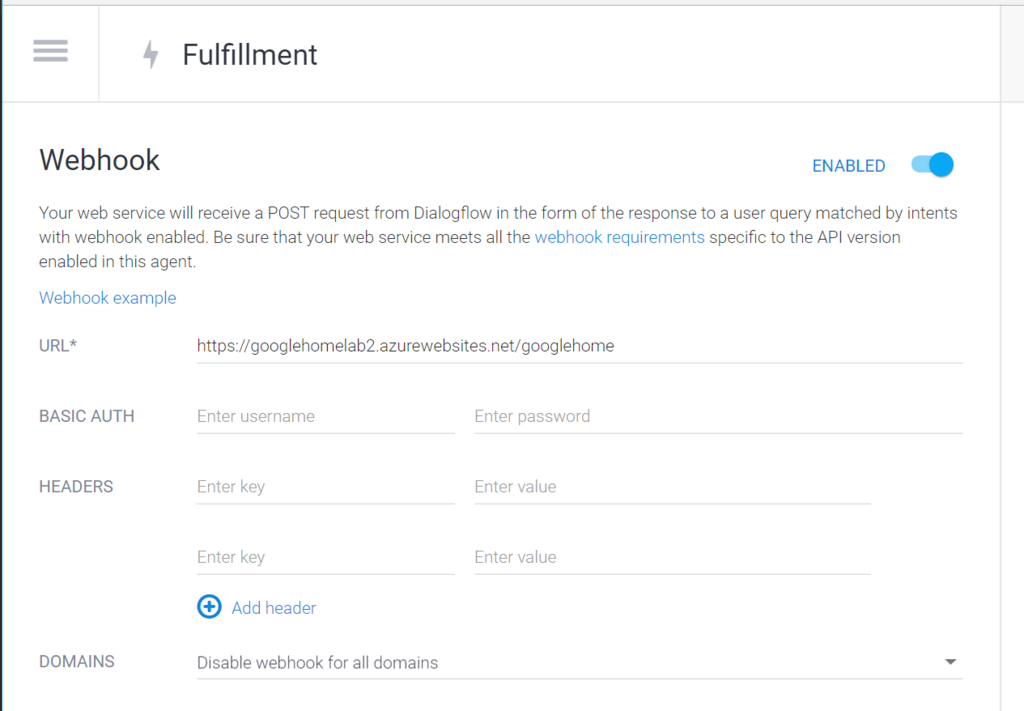Click the DOMAINS field label

[76, 661]
